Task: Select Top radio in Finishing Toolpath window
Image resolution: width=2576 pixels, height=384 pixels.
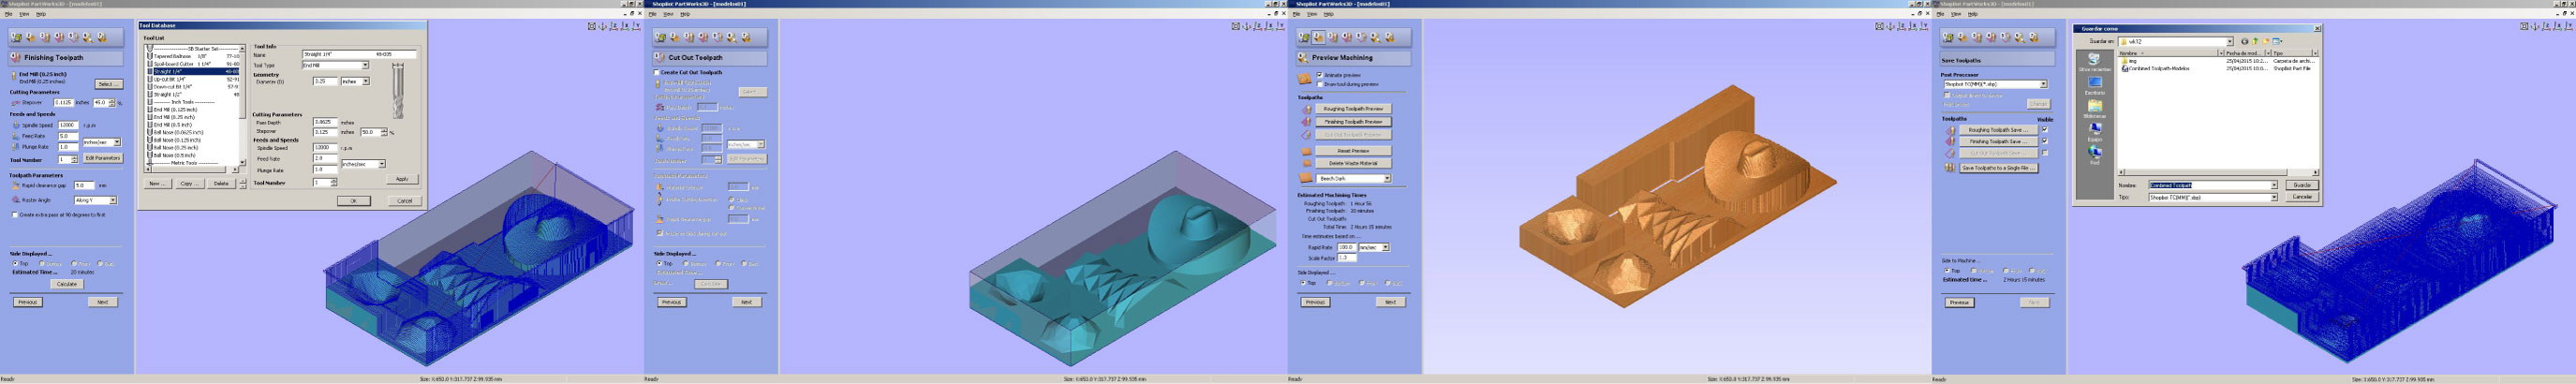Action: click(15, 263)
